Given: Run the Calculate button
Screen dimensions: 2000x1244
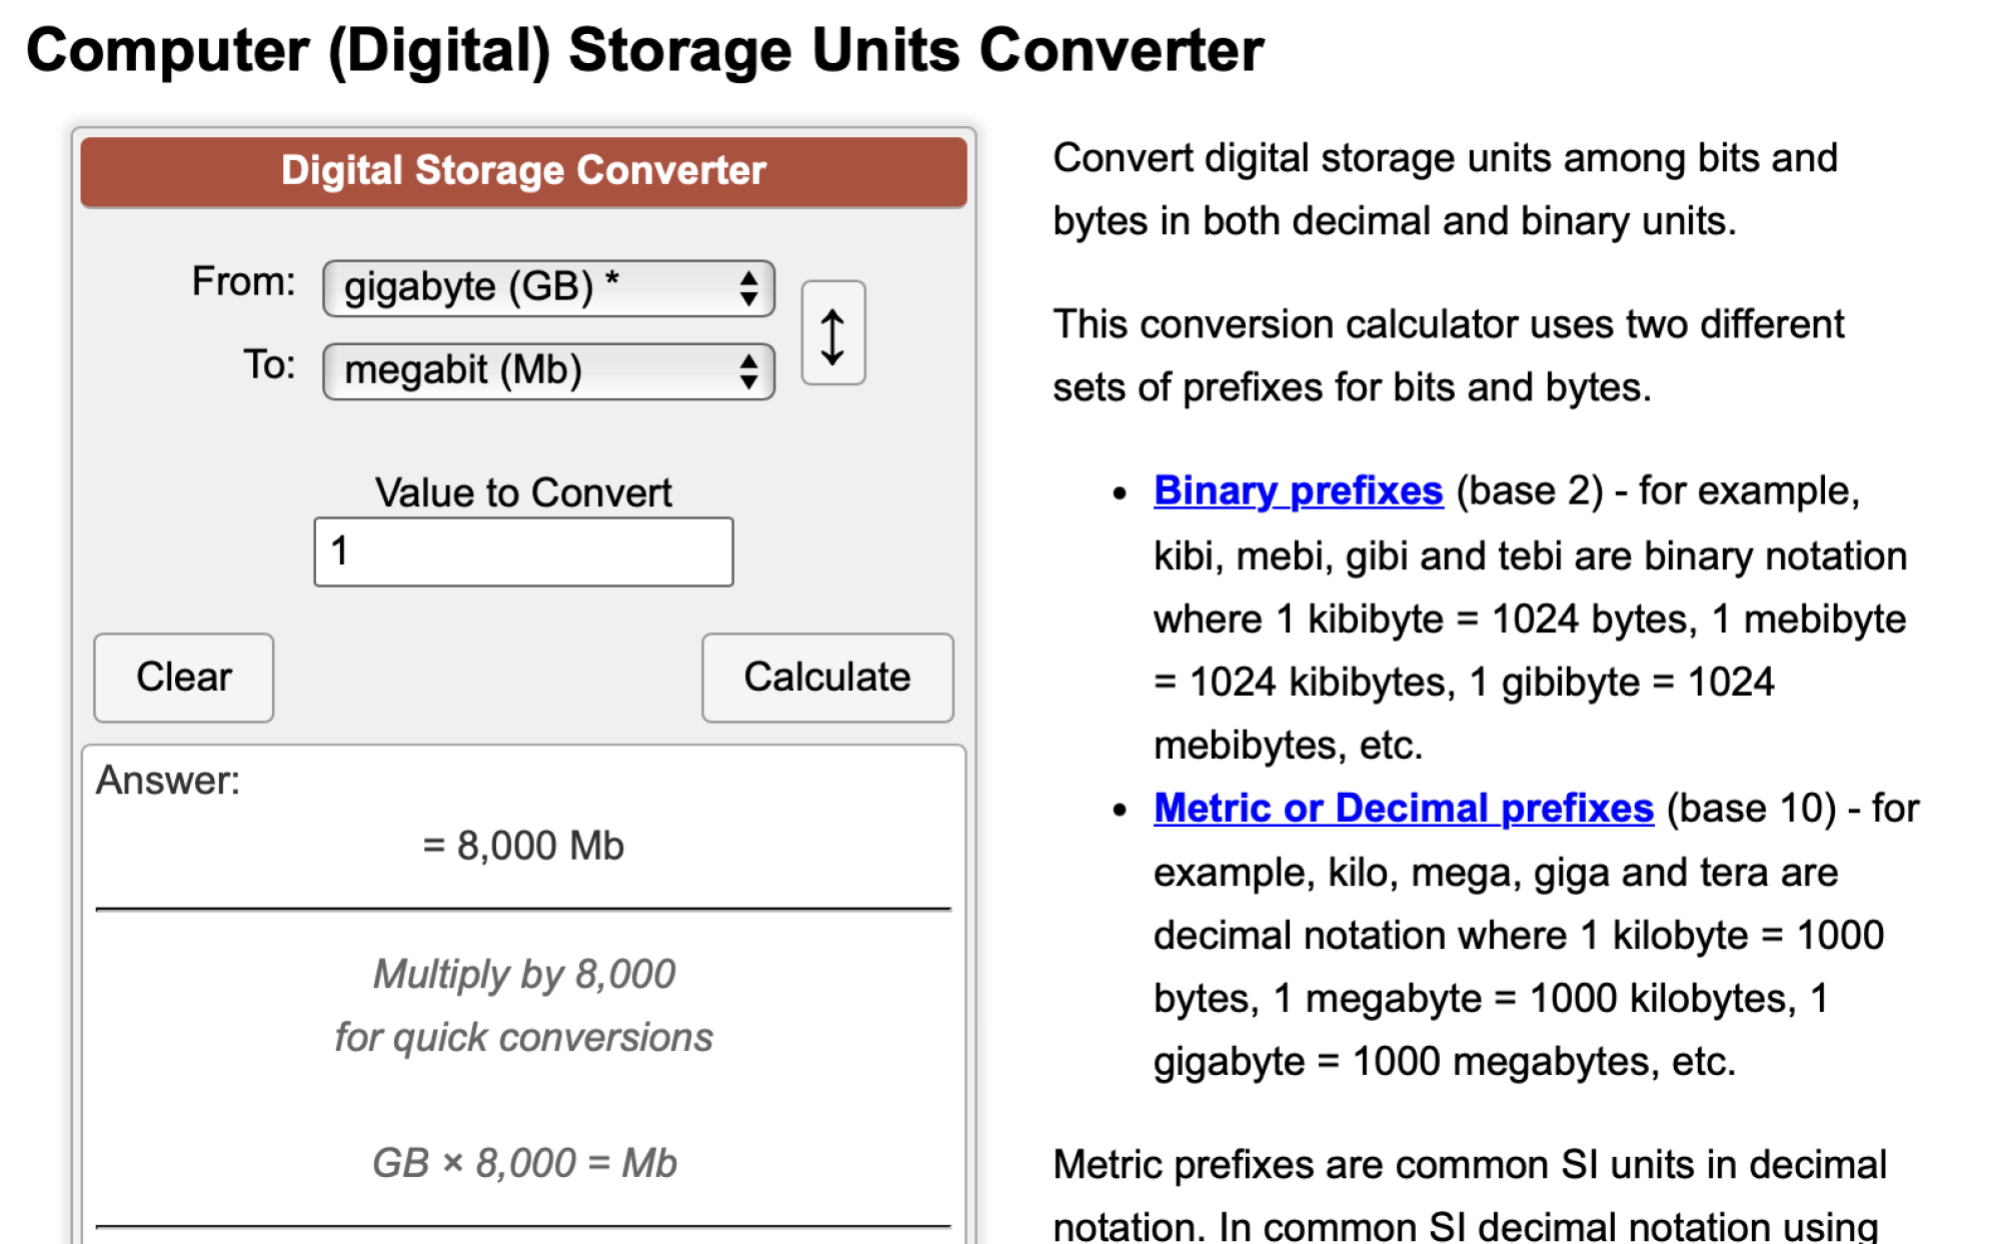Looking at the screenshot, I should (x=827, y=677).
